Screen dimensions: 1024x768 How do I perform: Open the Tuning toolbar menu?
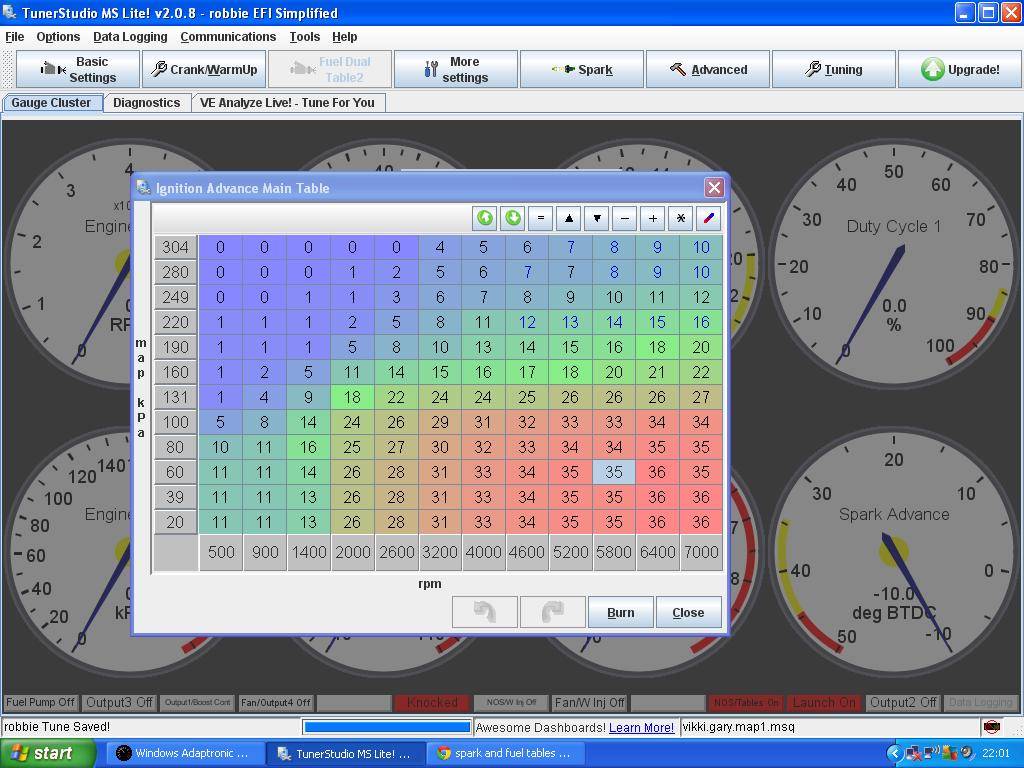point(834,69)
